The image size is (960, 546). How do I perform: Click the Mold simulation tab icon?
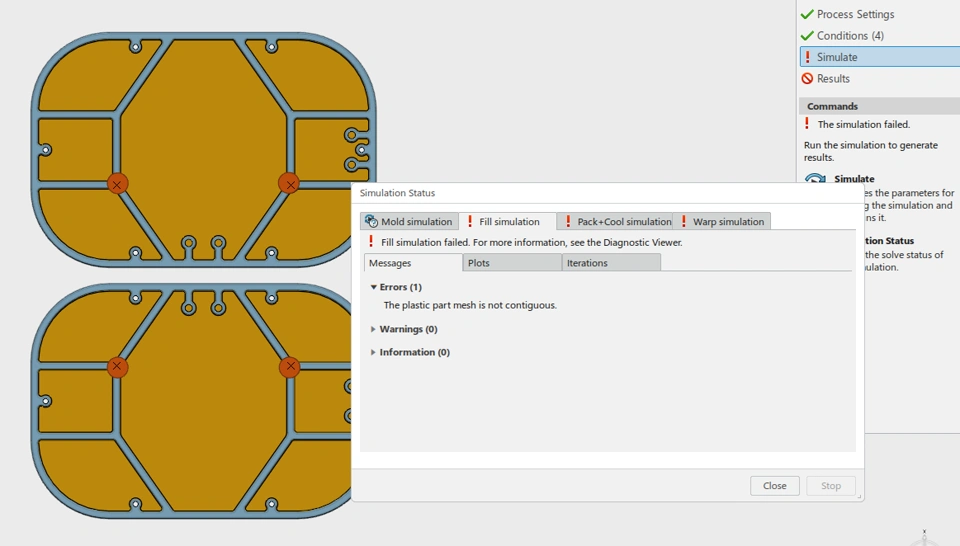pos(371,222)
